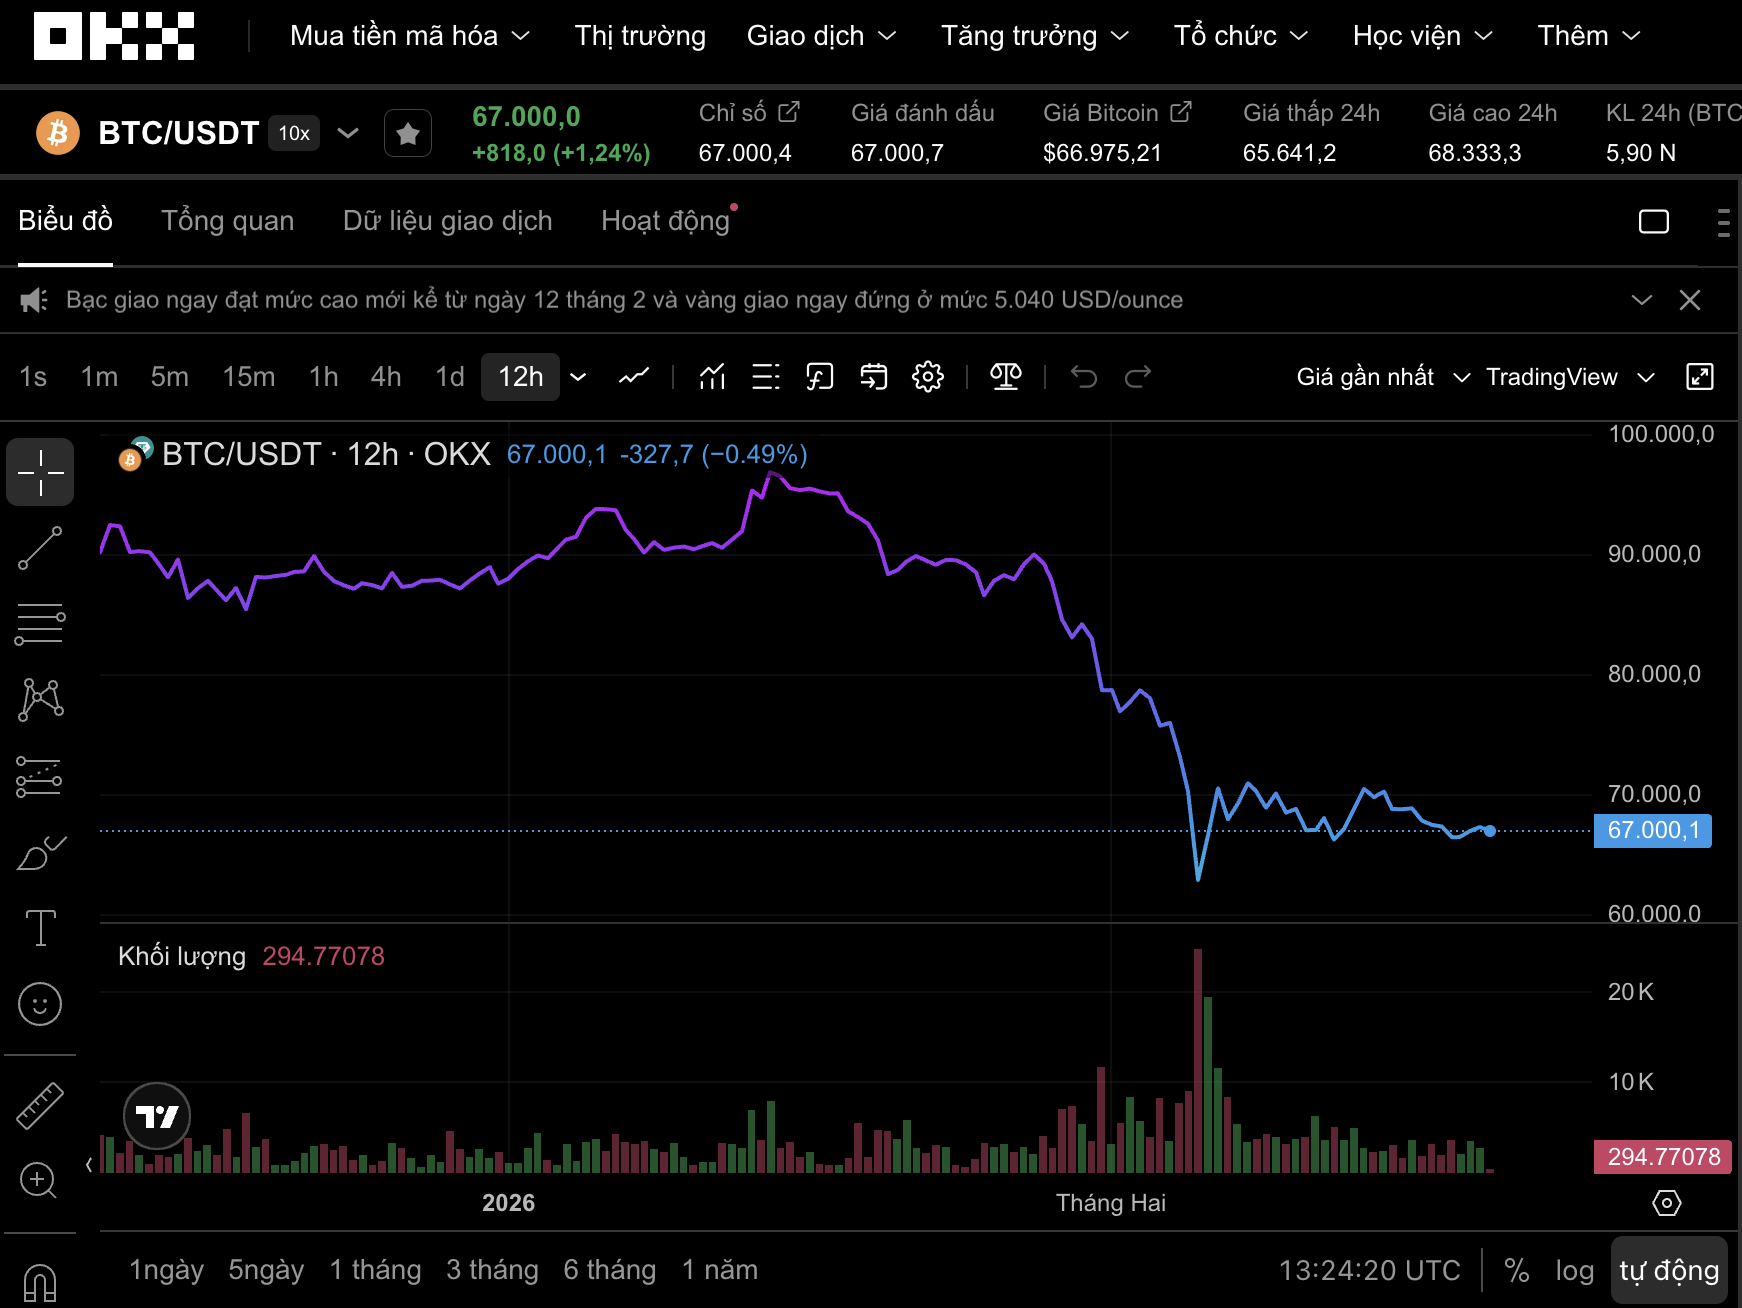Toggle logarithmic scale with log button
1742x1308 pixels.
(1575, 1270)
